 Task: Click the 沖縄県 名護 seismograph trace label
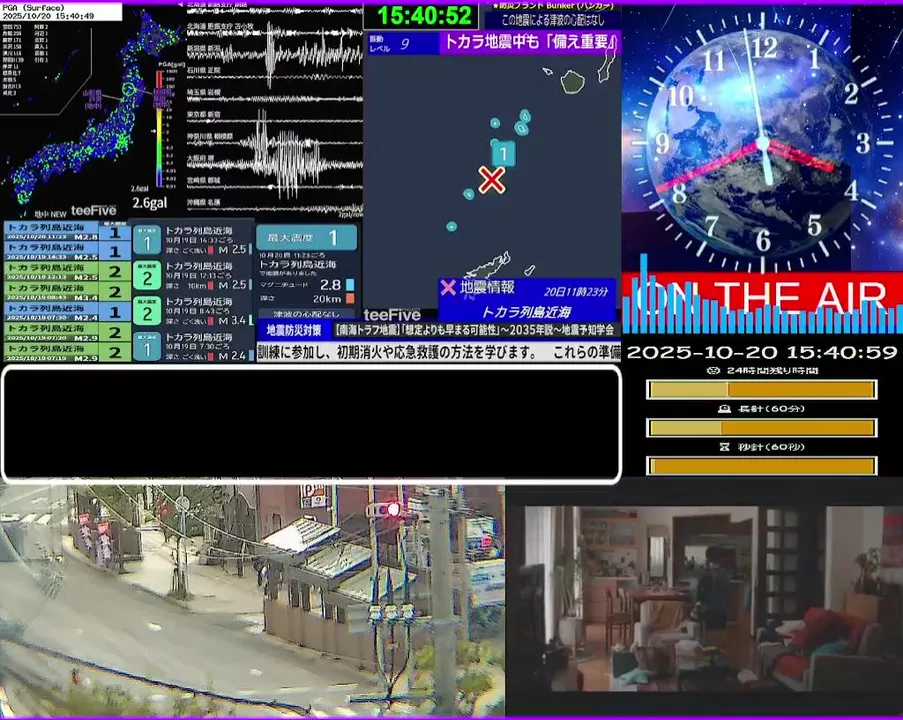coord(204,202)
